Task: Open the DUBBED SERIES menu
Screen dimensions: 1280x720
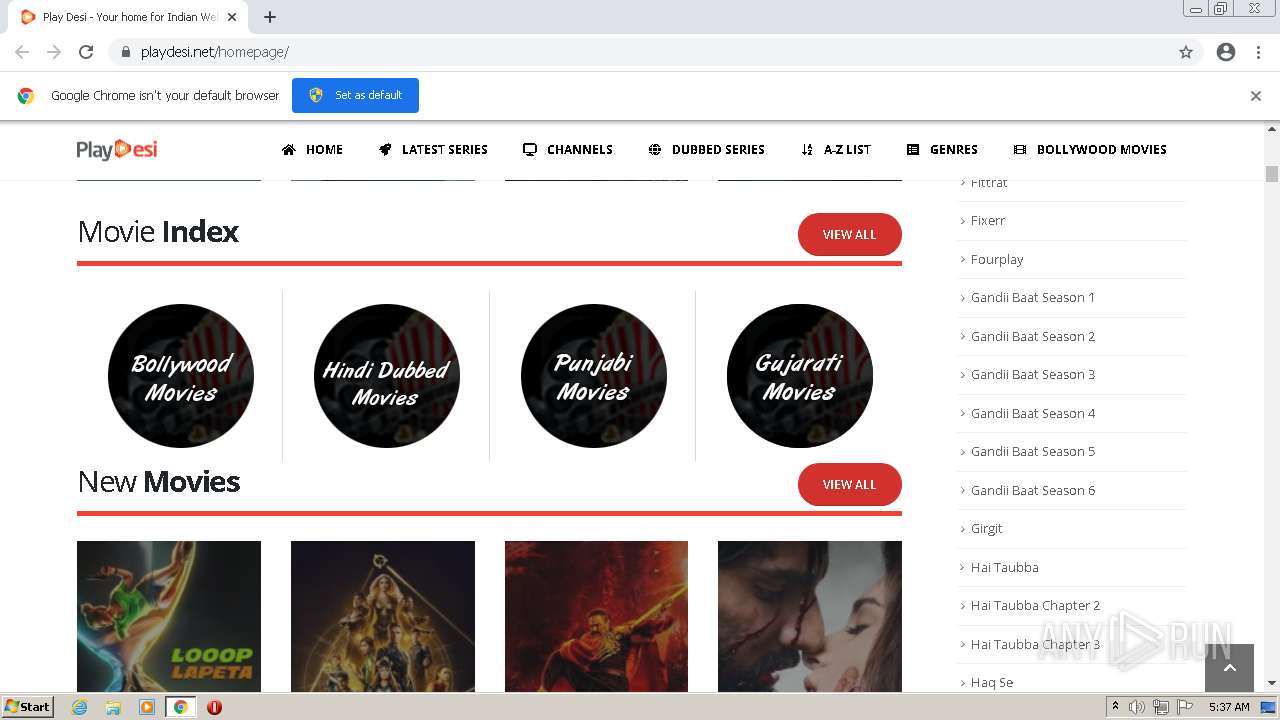Action: (706, 150)
